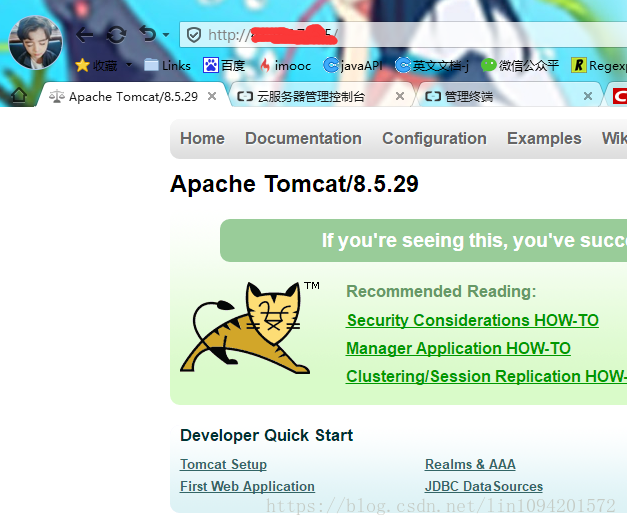Open Wiki in Tomcat navigation
This screenshot has width=627, height=526.
614,138
